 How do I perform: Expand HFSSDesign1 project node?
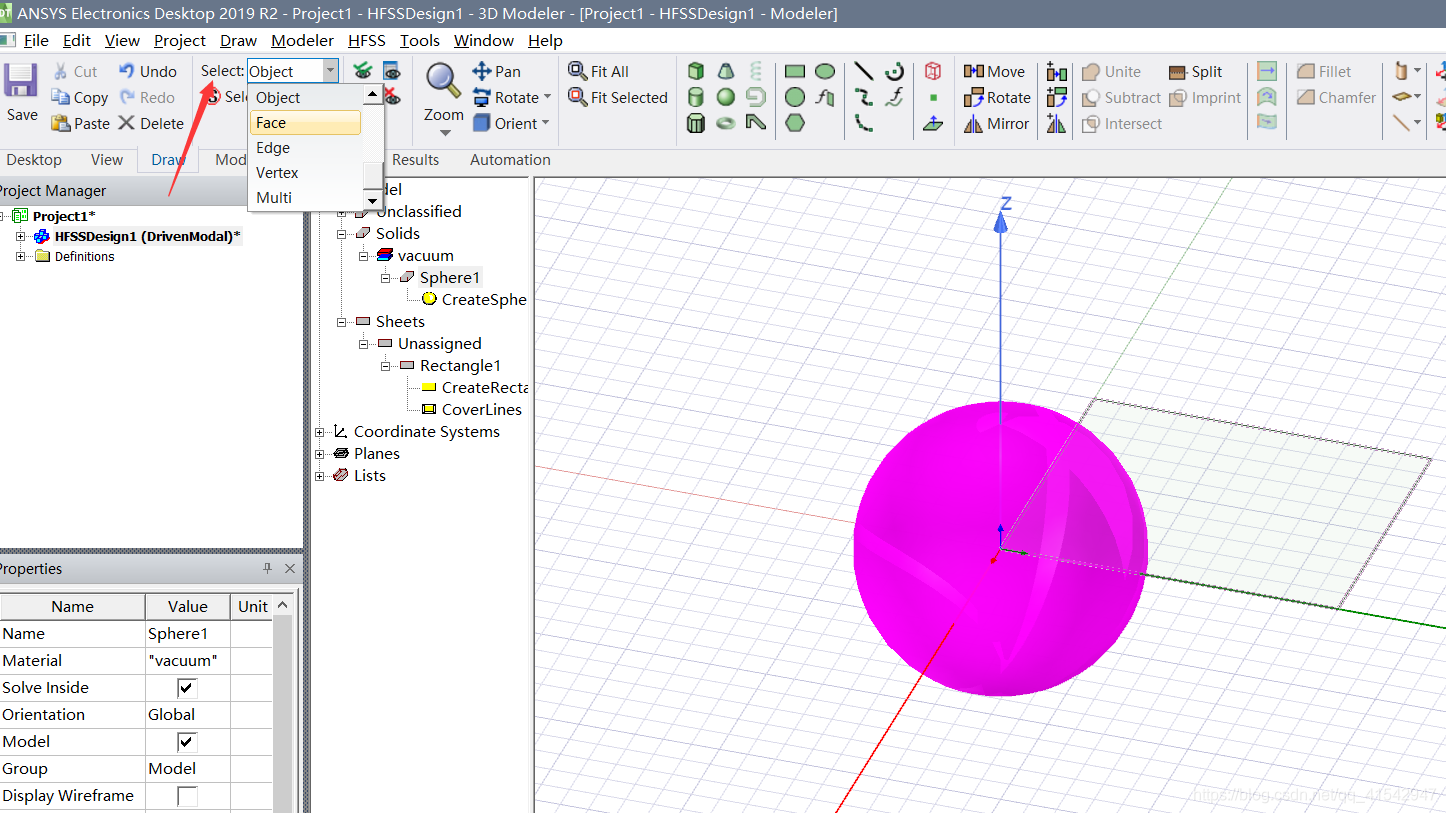tap(21, 236)
